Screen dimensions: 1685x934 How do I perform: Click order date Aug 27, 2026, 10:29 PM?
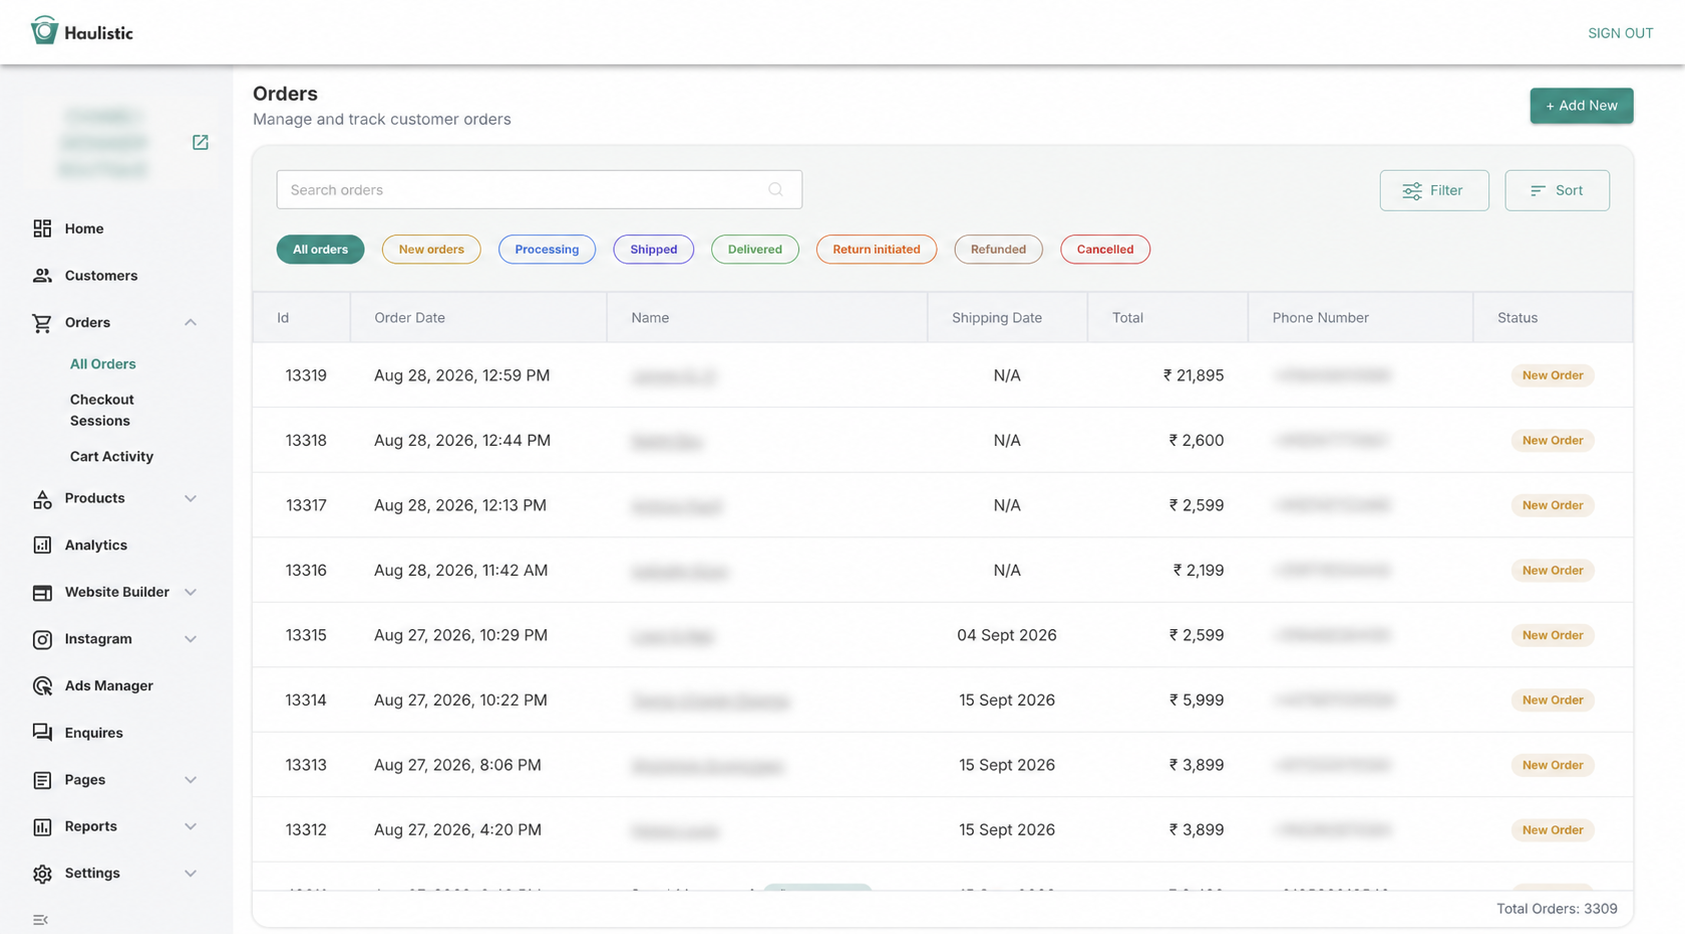pos(461,635)
